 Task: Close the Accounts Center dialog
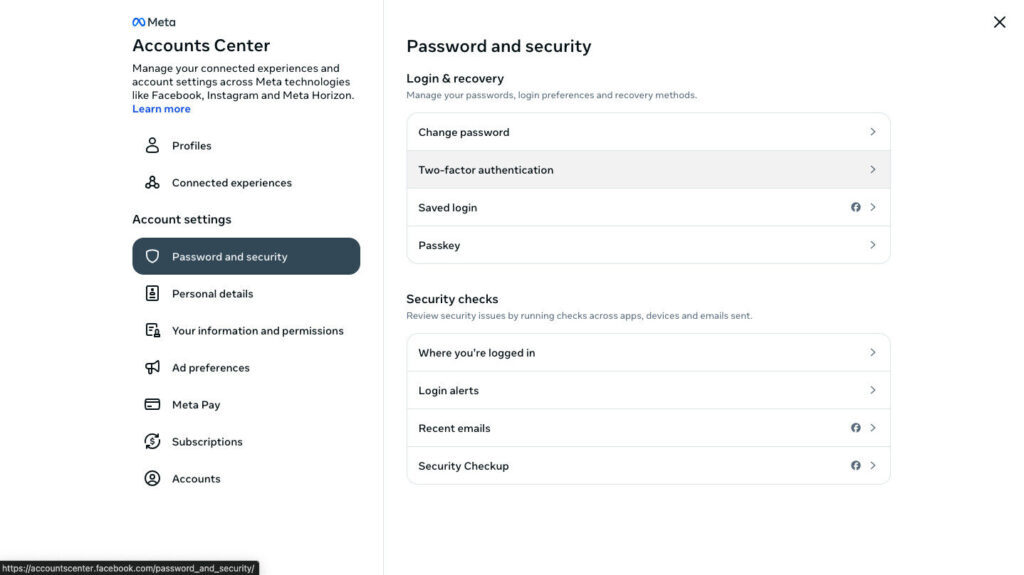pos(999,22)
